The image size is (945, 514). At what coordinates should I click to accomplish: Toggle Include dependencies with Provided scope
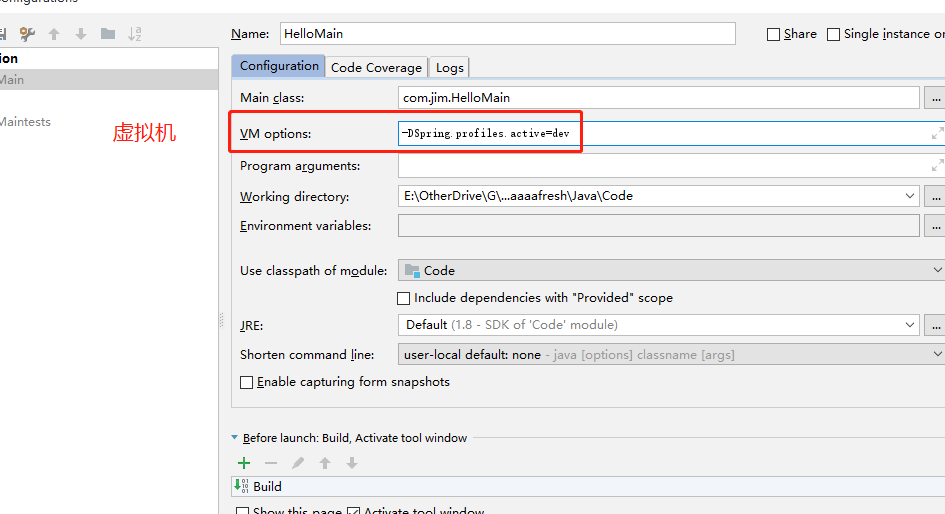coord(404,298)
